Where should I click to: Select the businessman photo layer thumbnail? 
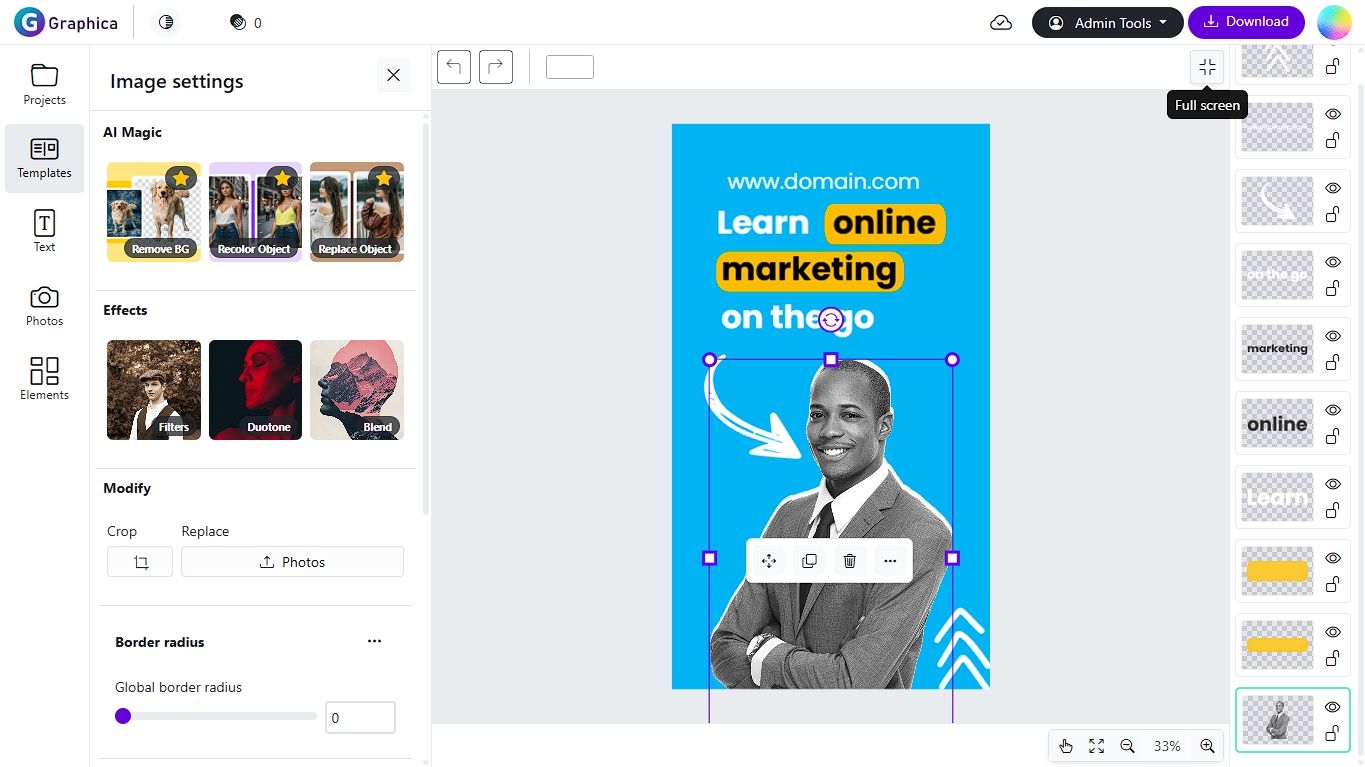[x=1277, y=720]
